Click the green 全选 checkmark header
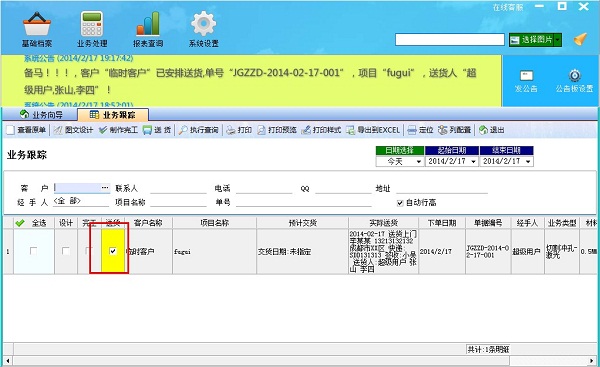The width and height of the screenshot is (600, 367). coord(20,223)
